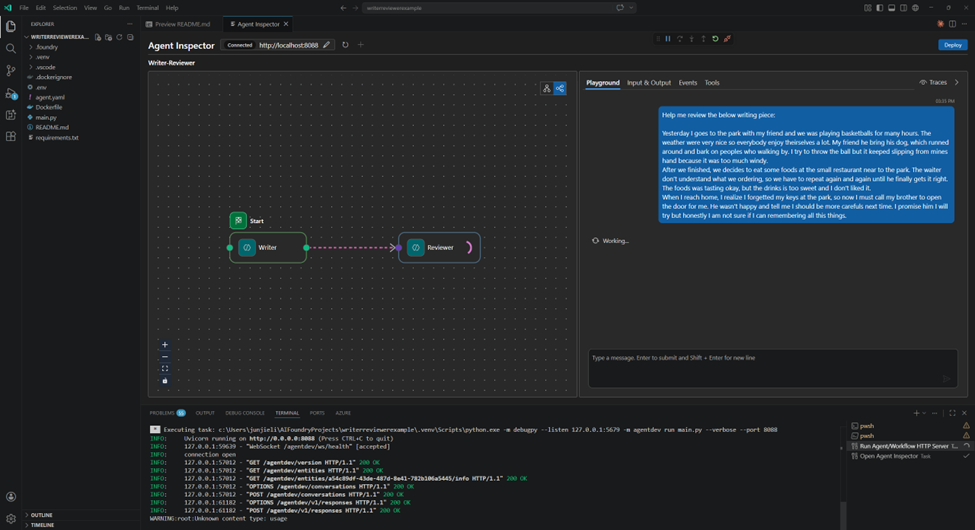The image size is (975, 530).
Task: Switch to the Input & Output tab
Action: 648,83
